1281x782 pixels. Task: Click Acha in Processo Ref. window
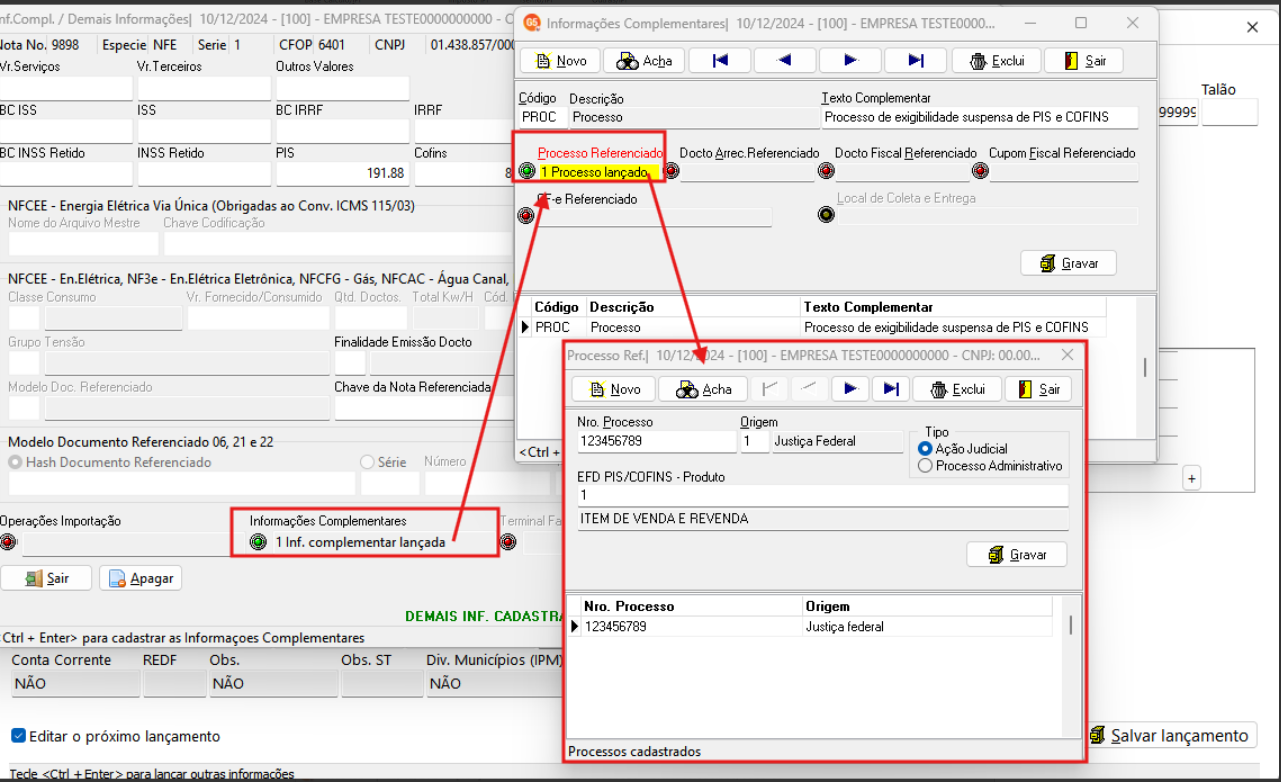704,389
